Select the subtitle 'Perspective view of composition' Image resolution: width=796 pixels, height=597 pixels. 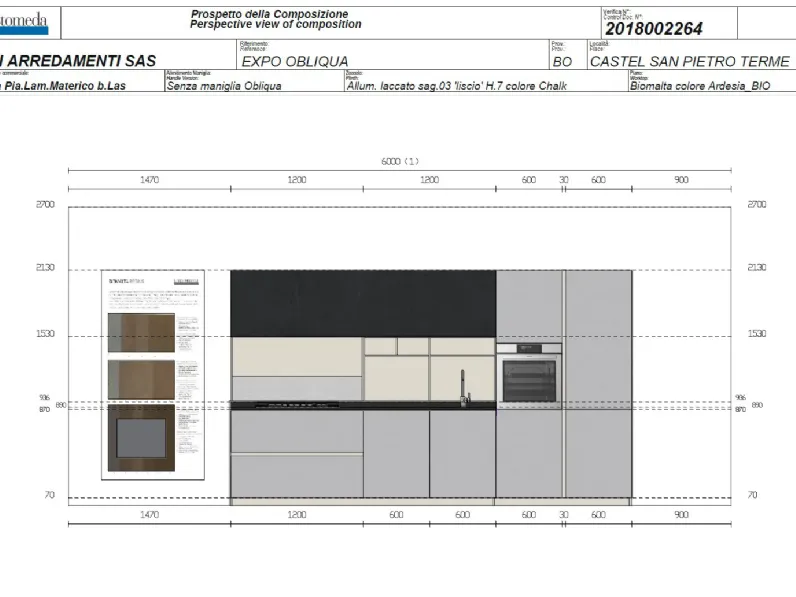tap(276, 24)
